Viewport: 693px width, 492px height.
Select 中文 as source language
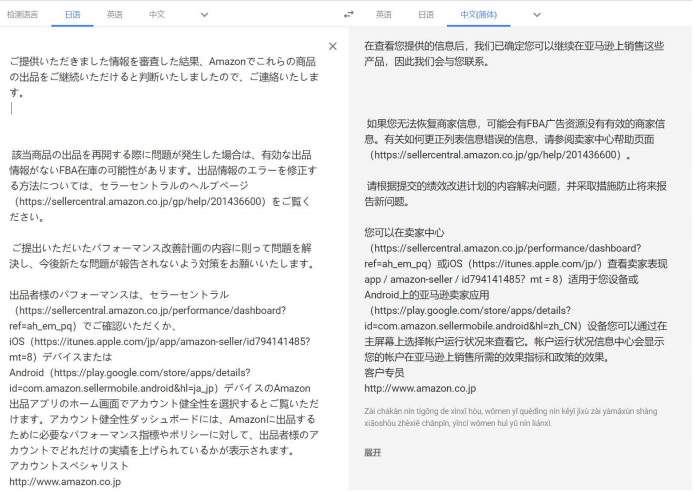click(x=157, y=15)
